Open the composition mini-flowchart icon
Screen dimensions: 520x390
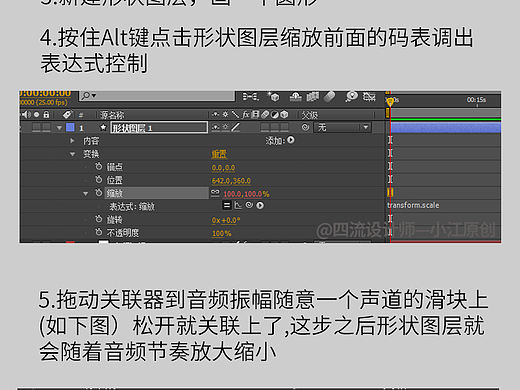click(x=251, y=97)
